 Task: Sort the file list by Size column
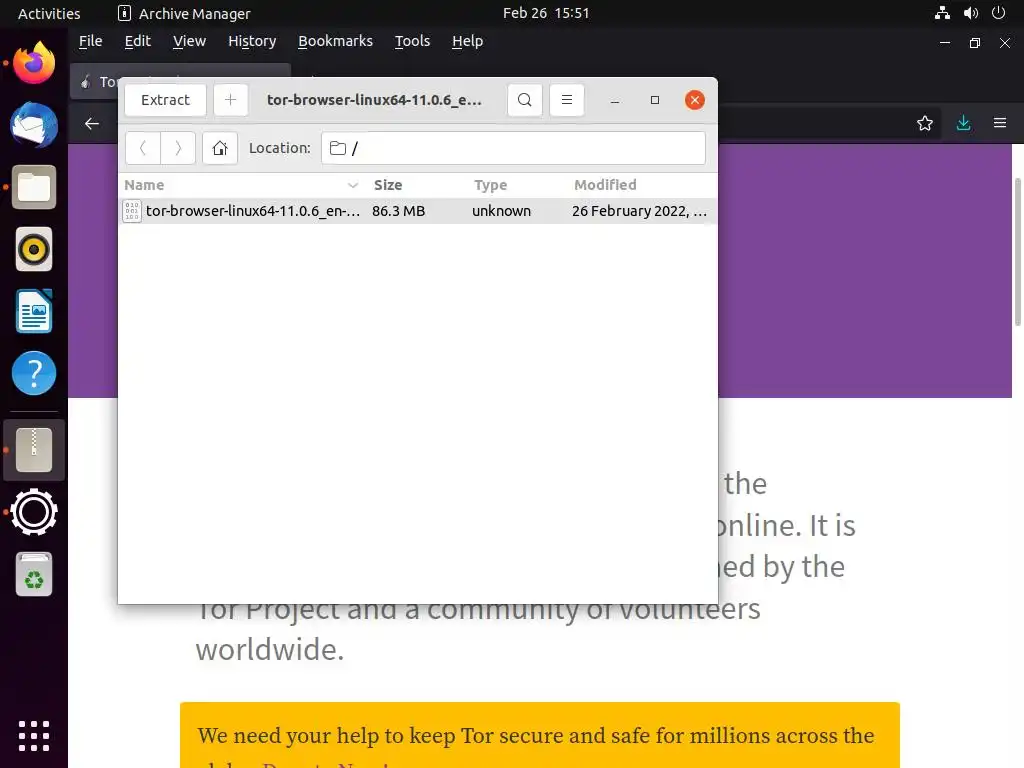(418, 185)
